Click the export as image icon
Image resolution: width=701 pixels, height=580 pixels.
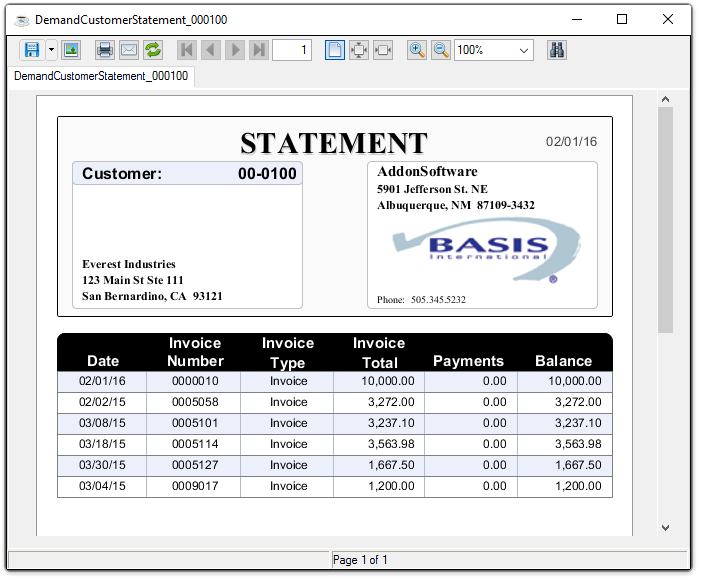tap(71, 50)
